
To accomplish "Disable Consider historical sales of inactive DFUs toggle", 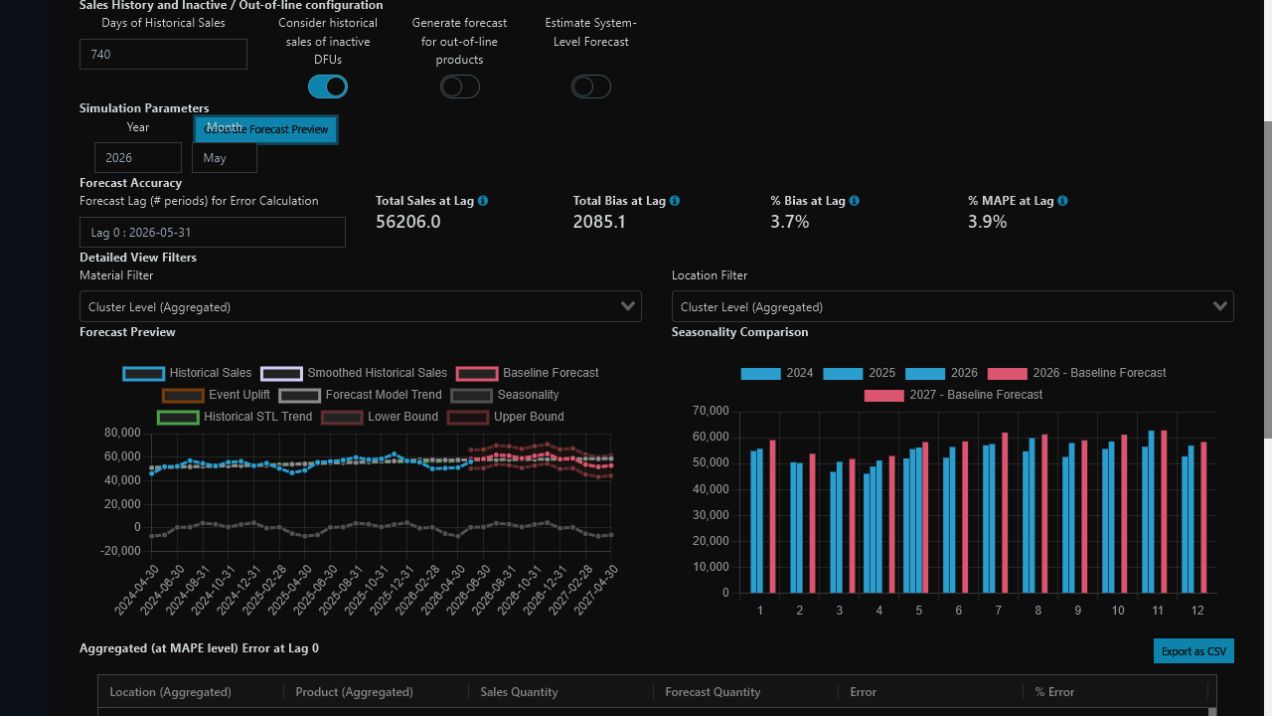I will pyautogui.click(x=328, y=87).
